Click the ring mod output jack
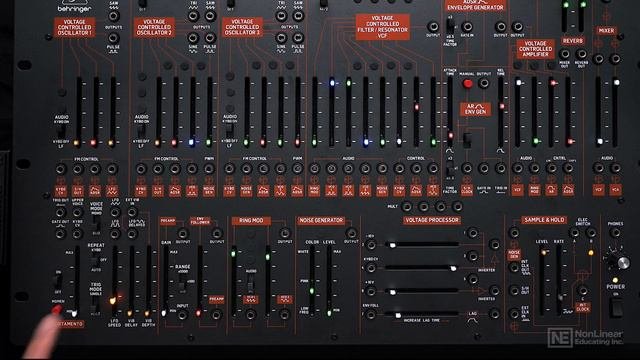640x360 pixels. pyautogui.click(x=284, y=233)
